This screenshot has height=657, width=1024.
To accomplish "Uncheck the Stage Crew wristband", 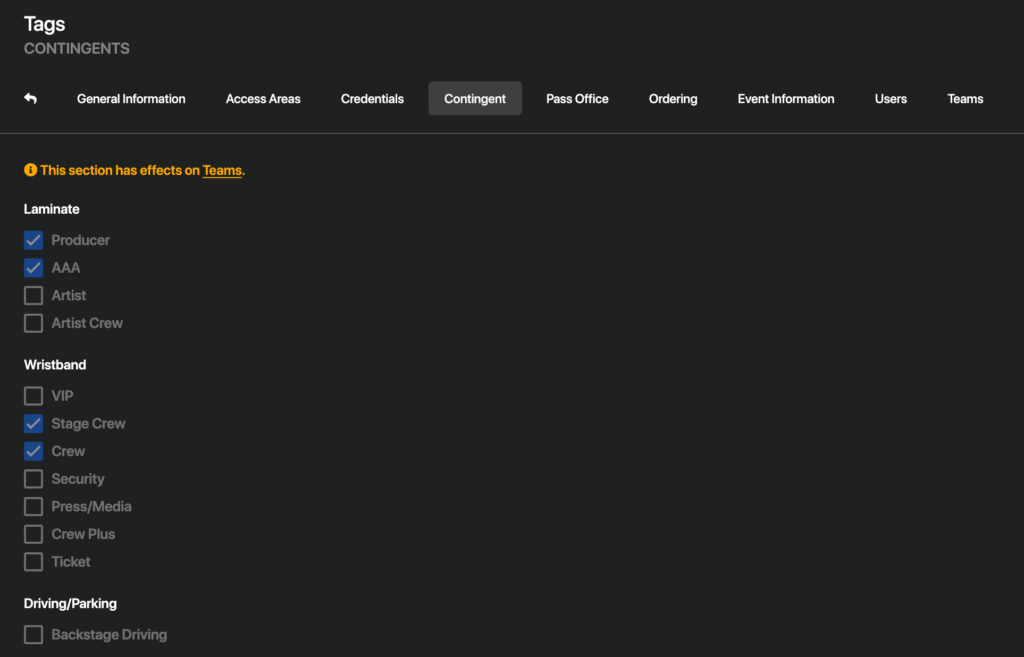I will coord(34,424).
